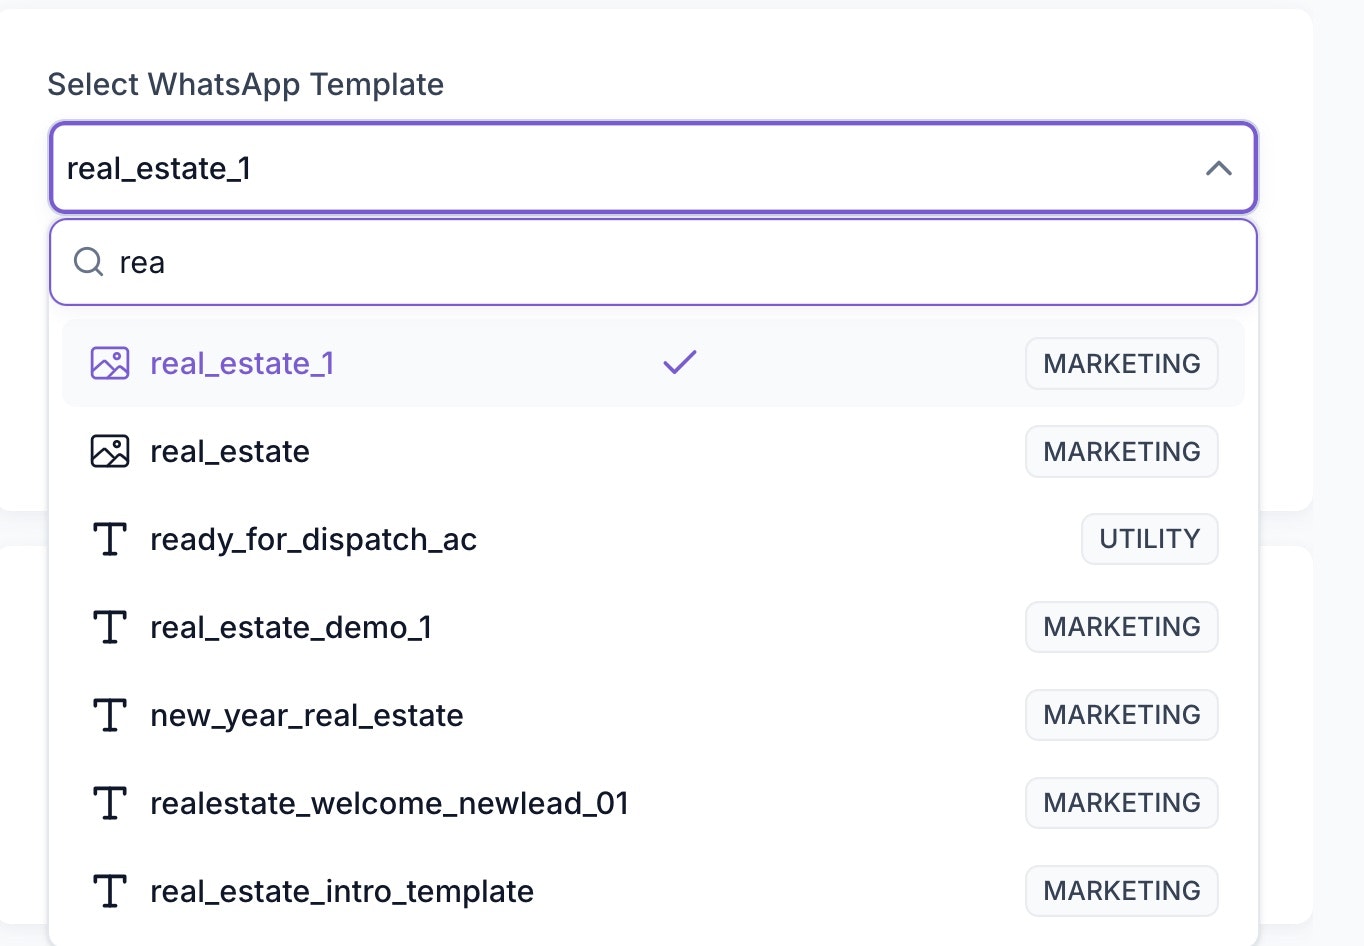
Task: Collapse the template dropdown with chevron
Action: pos(1218,168)
